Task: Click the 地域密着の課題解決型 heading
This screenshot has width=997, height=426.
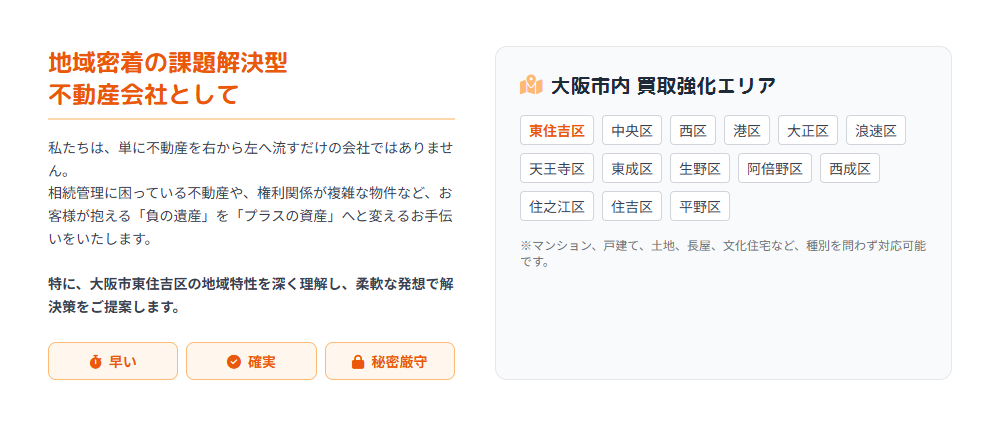Action: click(168, 63)
